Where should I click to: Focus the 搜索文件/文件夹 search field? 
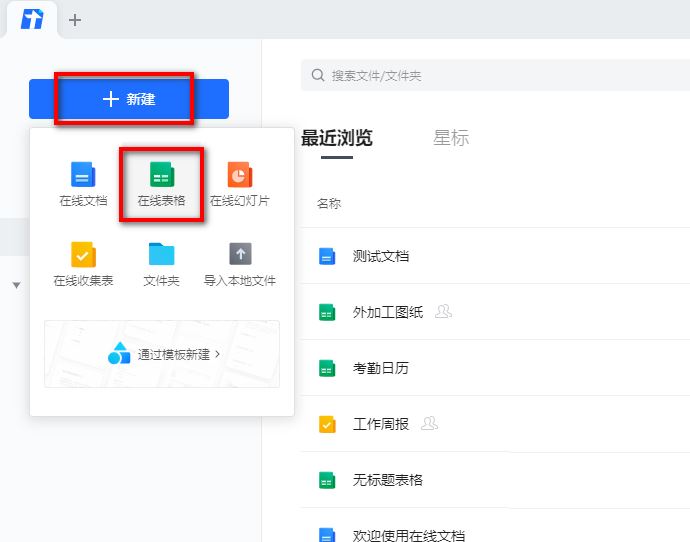coord(495,75)
